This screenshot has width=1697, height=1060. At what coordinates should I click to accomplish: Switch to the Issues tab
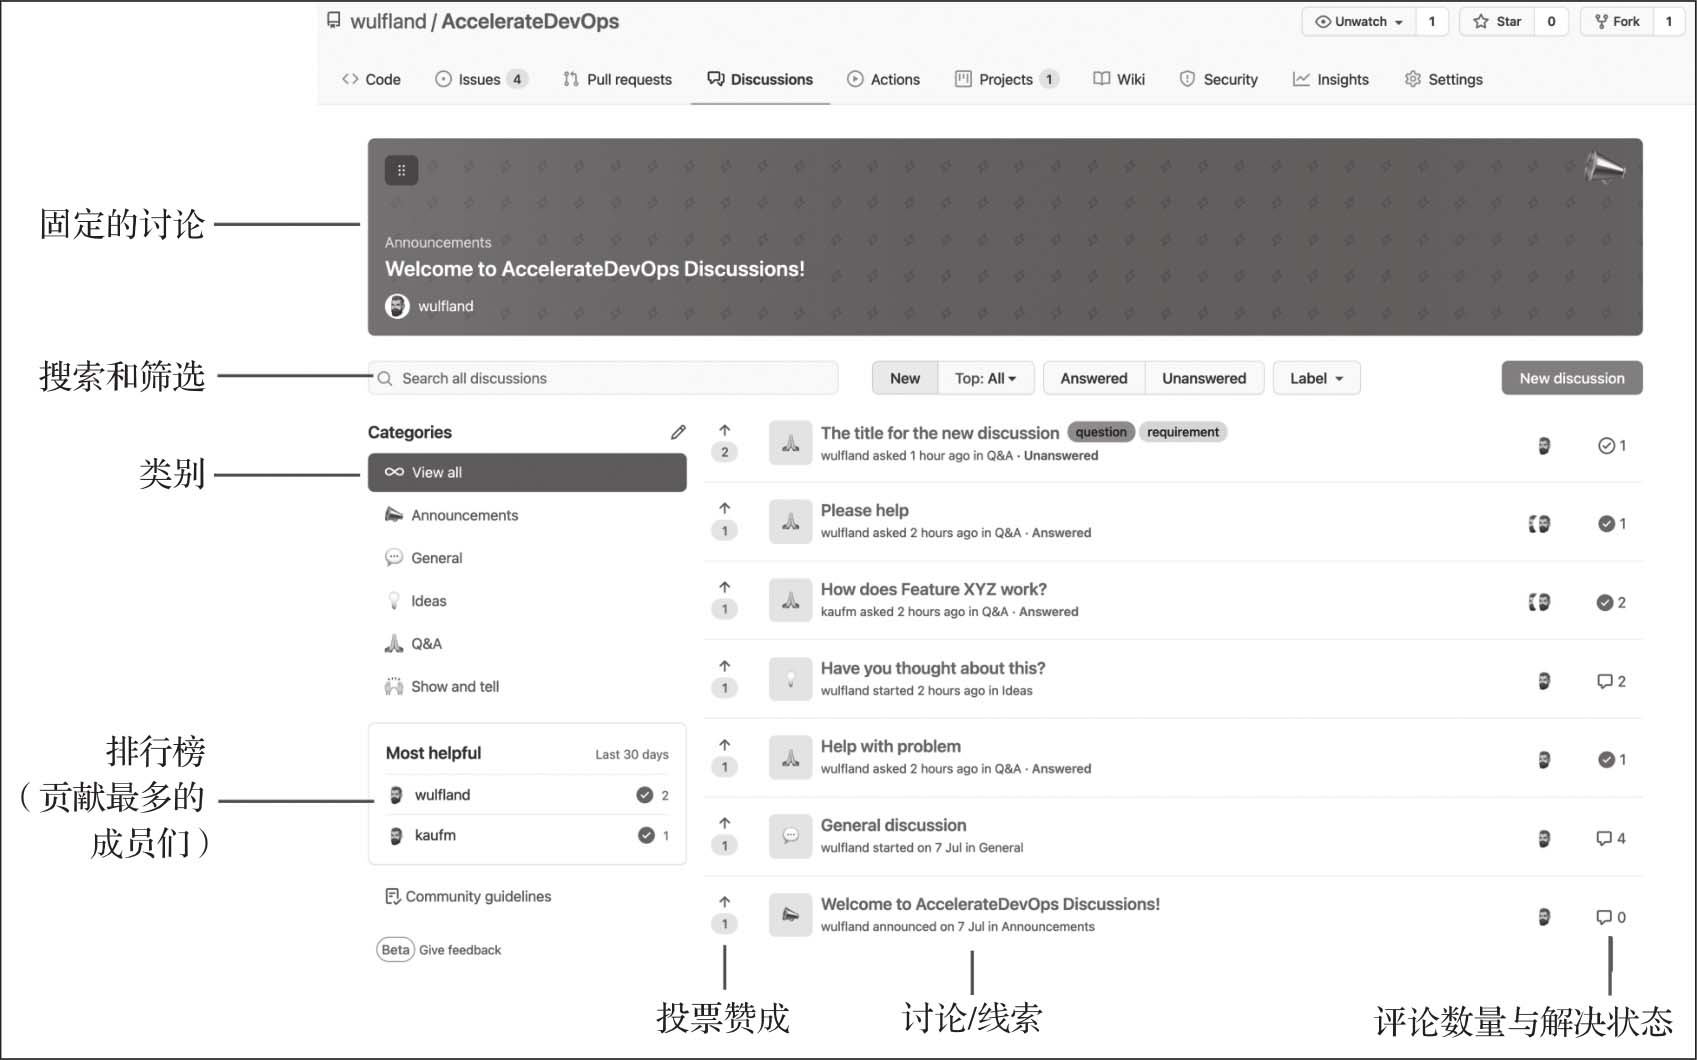click(481, 80)
